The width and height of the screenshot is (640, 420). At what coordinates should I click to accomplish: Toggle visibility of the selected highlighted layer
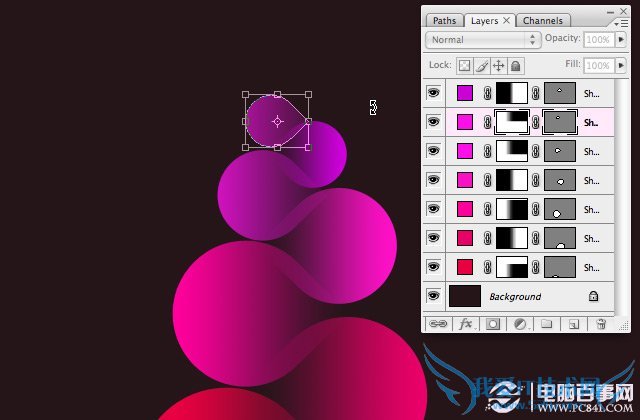click(x=433, y=122)
